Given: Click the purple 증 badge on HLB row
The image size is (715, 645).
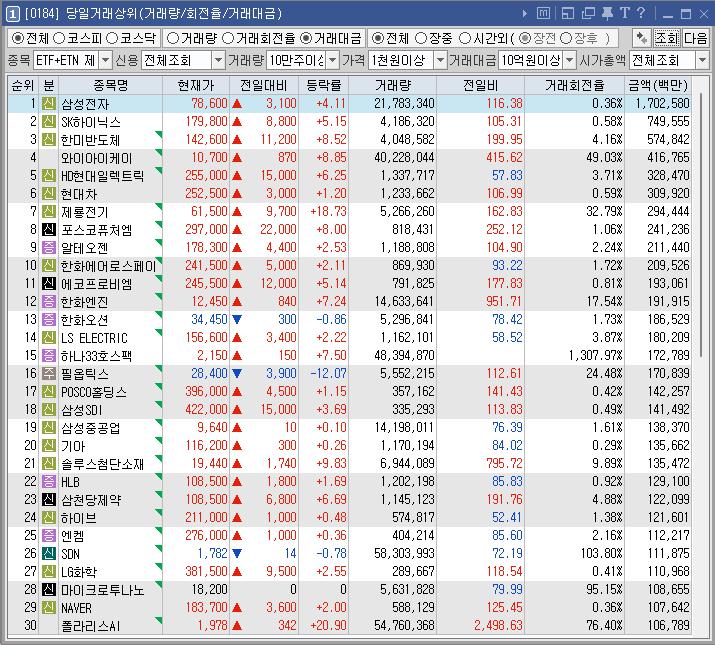Looking at the screenshot, I should click(x=49, y=481).
